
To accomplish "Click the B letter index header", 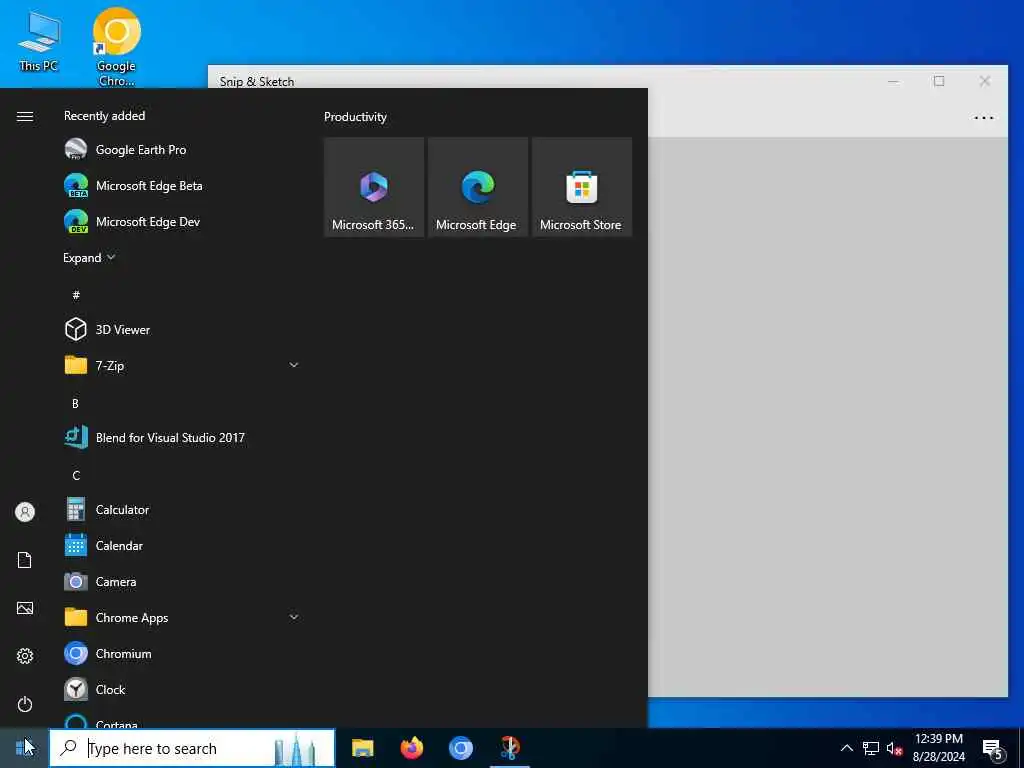I will [76, 403].
